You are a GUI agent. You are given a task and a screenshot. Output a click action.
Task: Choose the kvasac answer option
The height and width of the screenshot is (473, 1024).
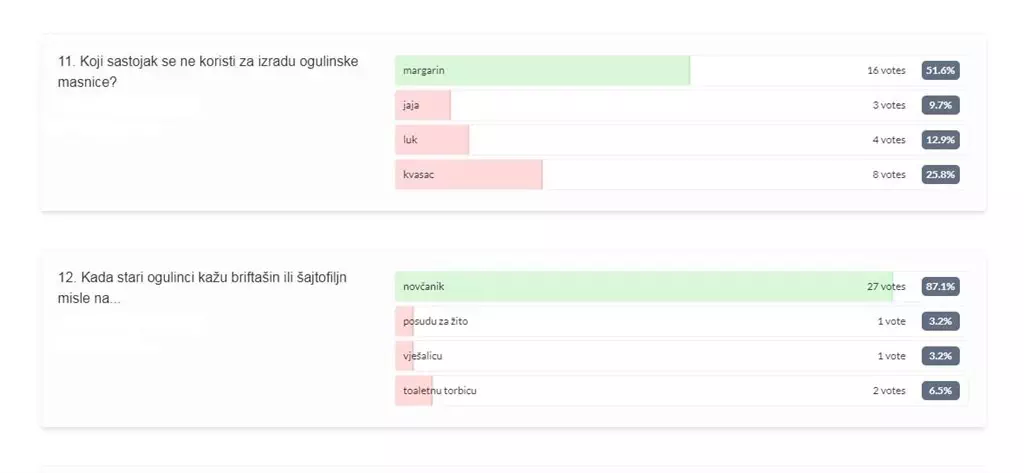coord(681,174)
